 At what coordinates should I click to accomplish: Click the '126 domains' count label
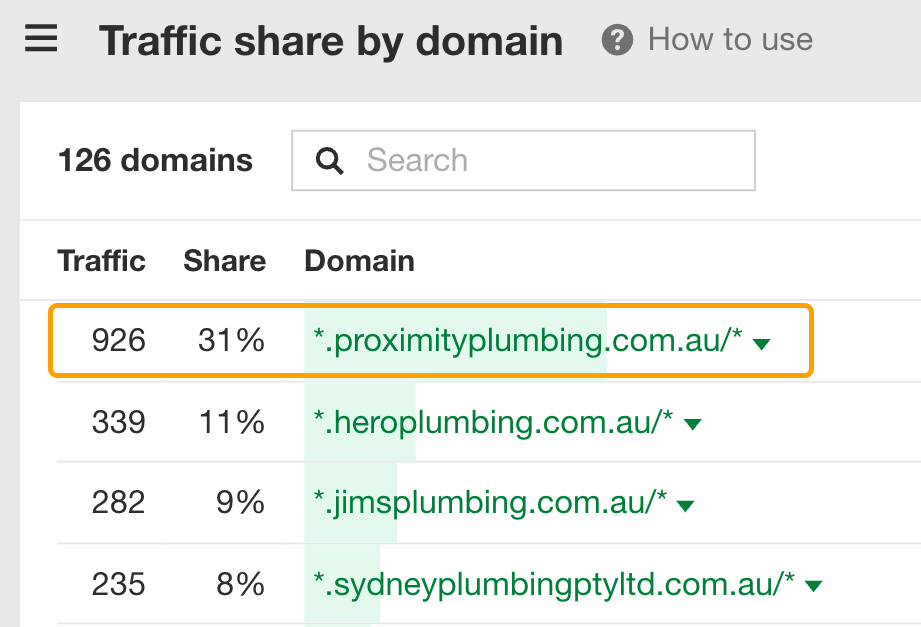[x=155, y=160]
